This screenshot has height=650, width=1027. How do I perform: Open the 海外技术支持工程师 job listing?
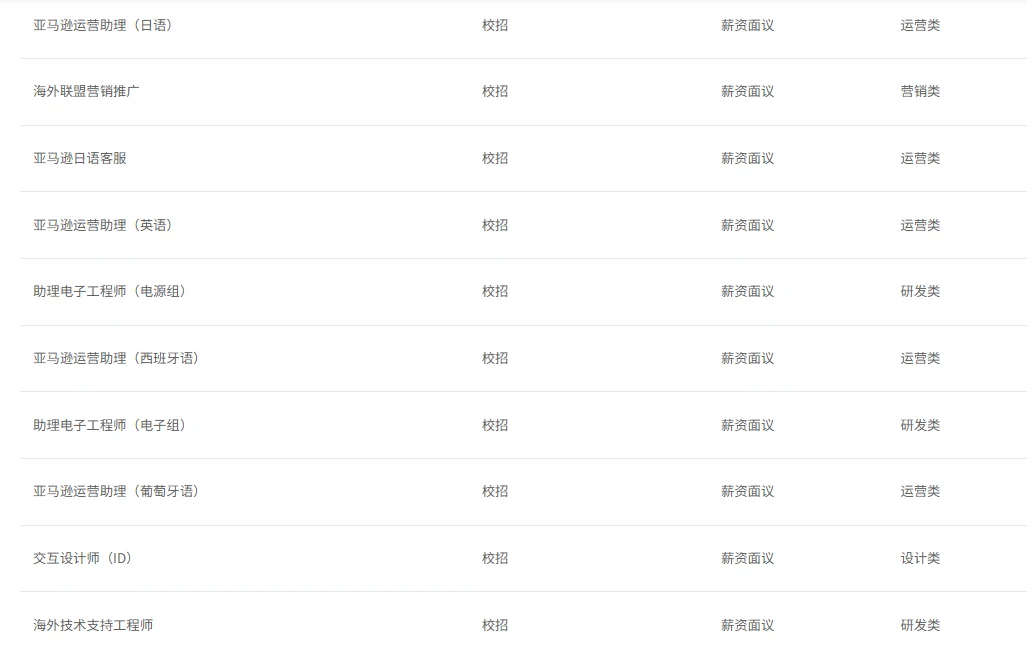click(93, 625)
